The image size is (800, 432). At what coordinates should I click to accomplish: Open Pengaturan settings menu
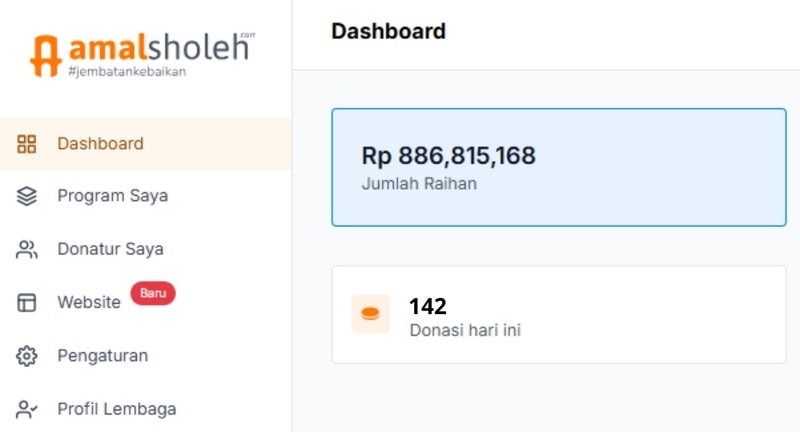tap(102, 355)
